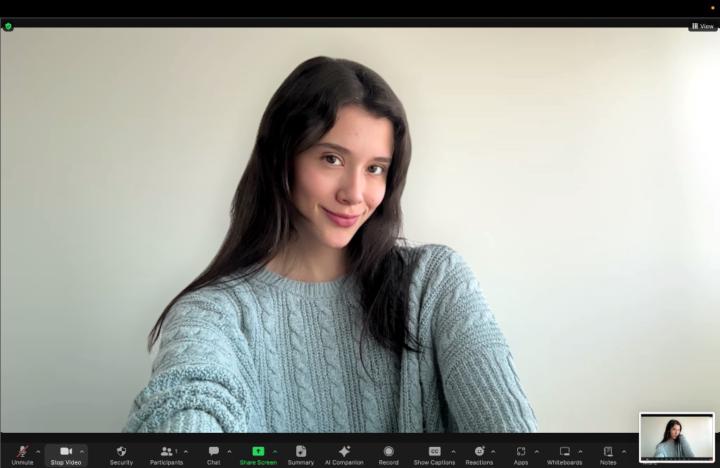Image resolution: width=720 pixels, height=468 pixels.
Task: Expand the chat options caret
Action: point(229,452)
